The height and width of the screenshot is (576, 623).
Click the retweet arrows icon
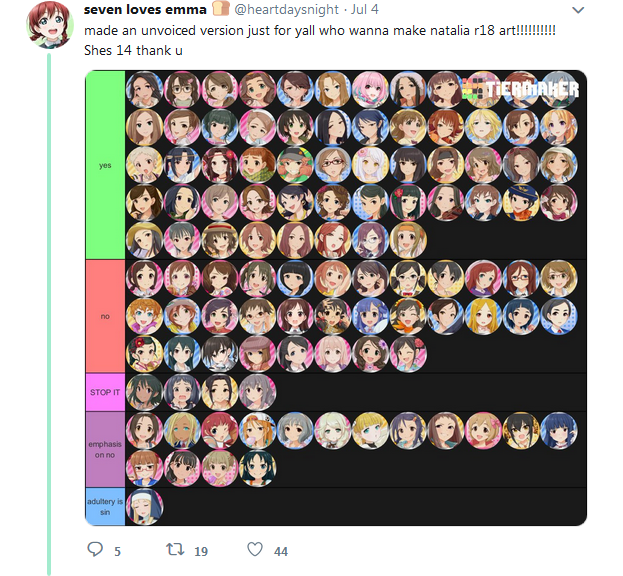pos(175,549)
